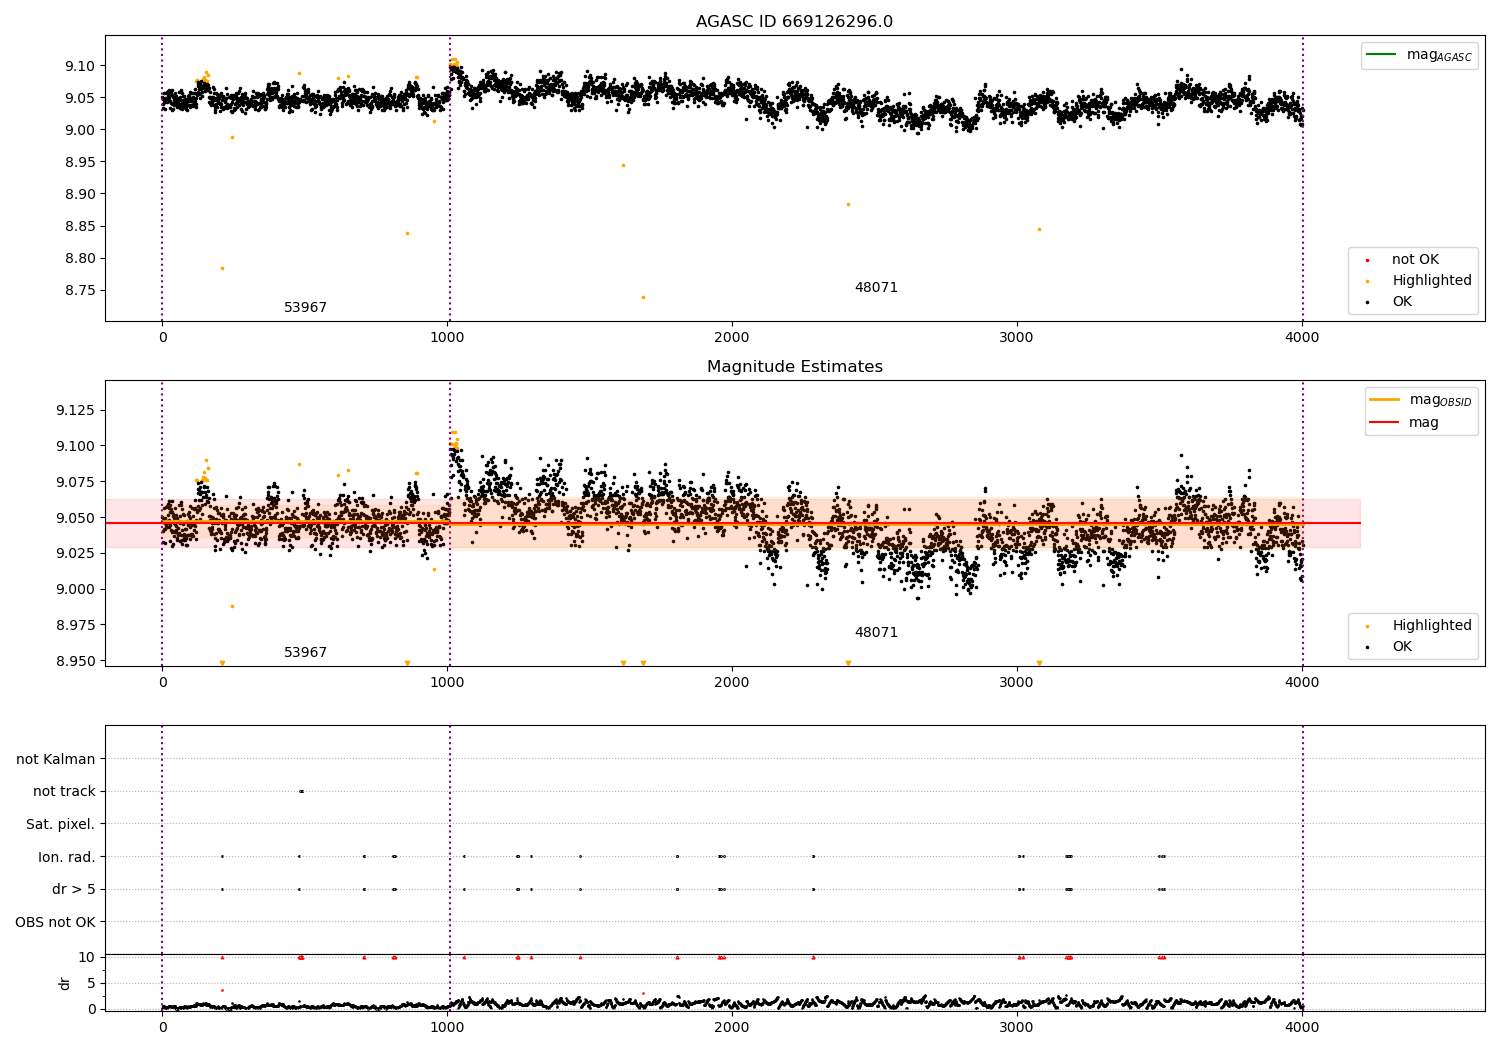Image resolution: width=1500 pixels, height=1050 pixels.
Task: Click the 3000 x-axis tick under middle plot
Action: pos(1017,683)
